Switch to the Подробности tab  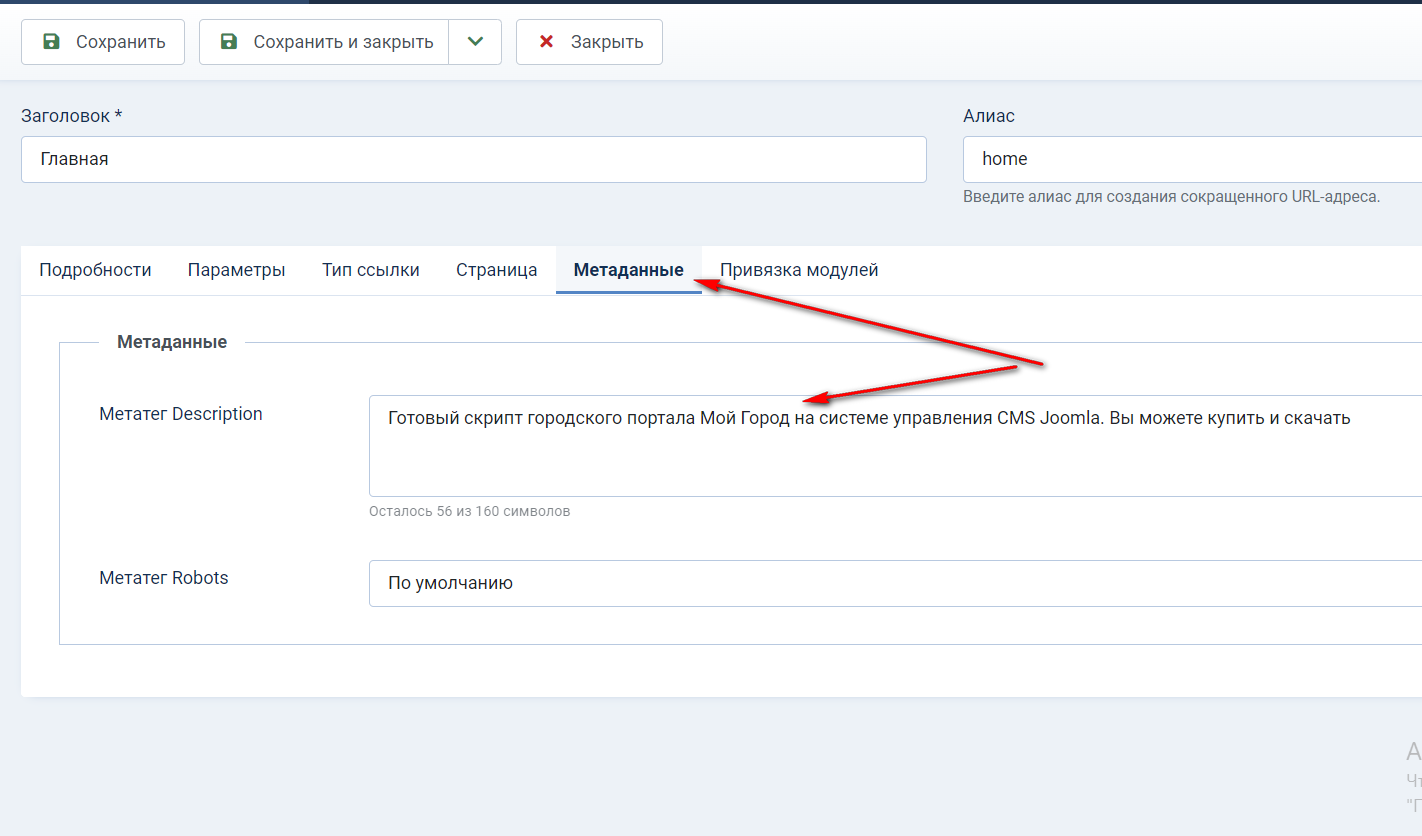point(95,270)
